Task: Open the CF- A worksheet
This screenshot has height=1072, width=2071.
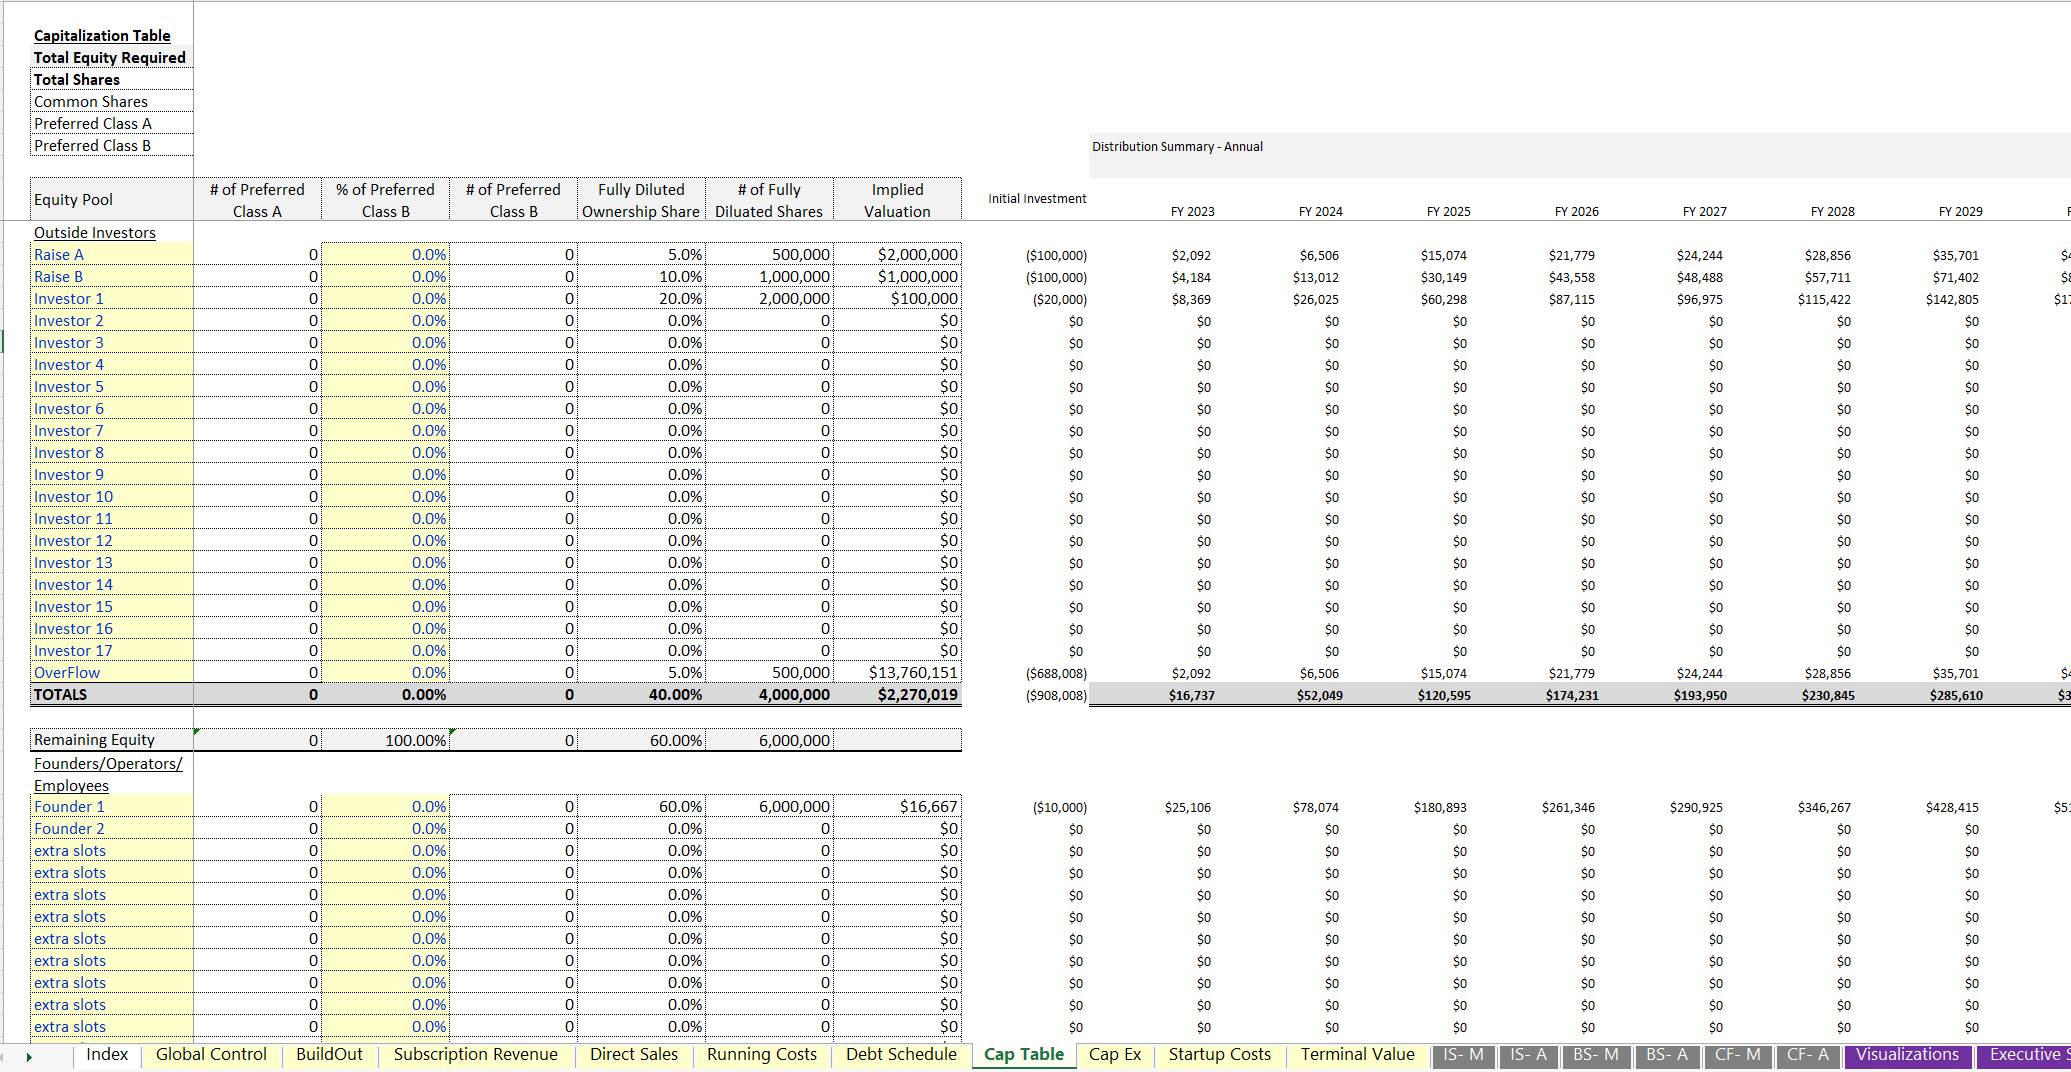Action: click(1808, 1055)
